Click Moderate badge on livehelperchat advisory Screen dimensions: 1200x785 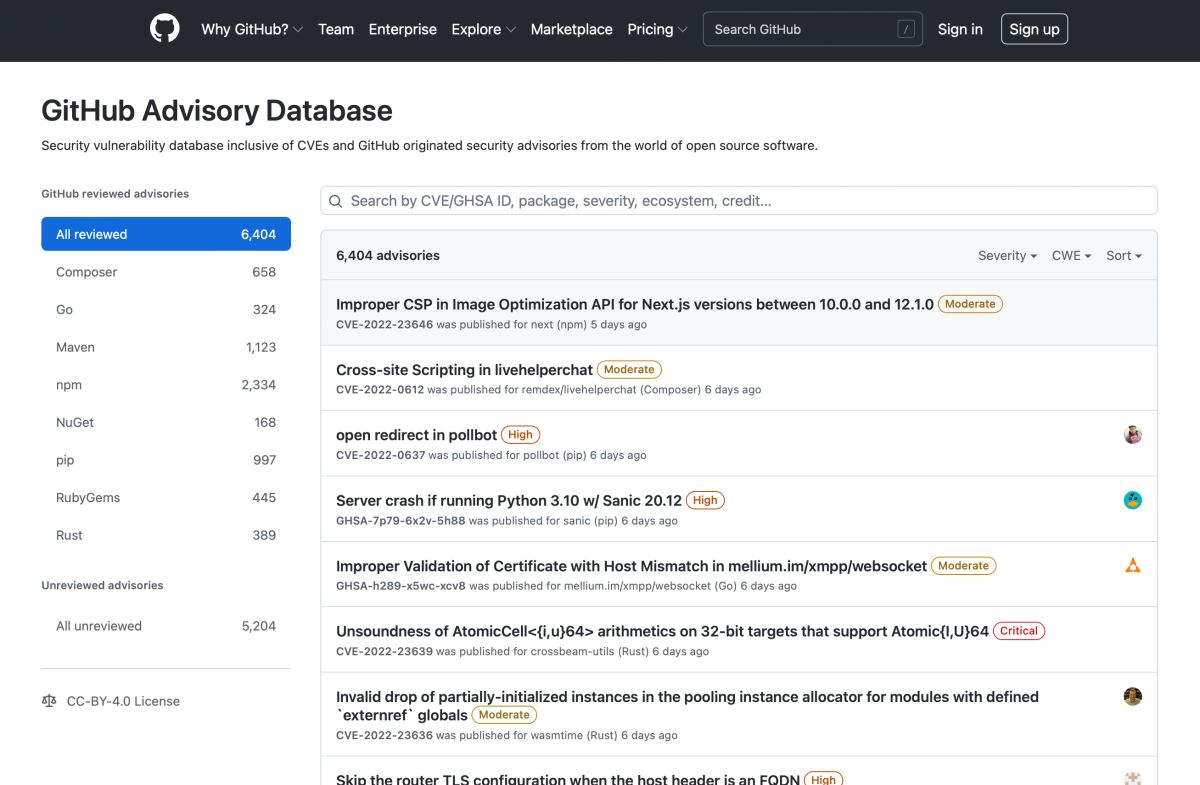point(629,370)
